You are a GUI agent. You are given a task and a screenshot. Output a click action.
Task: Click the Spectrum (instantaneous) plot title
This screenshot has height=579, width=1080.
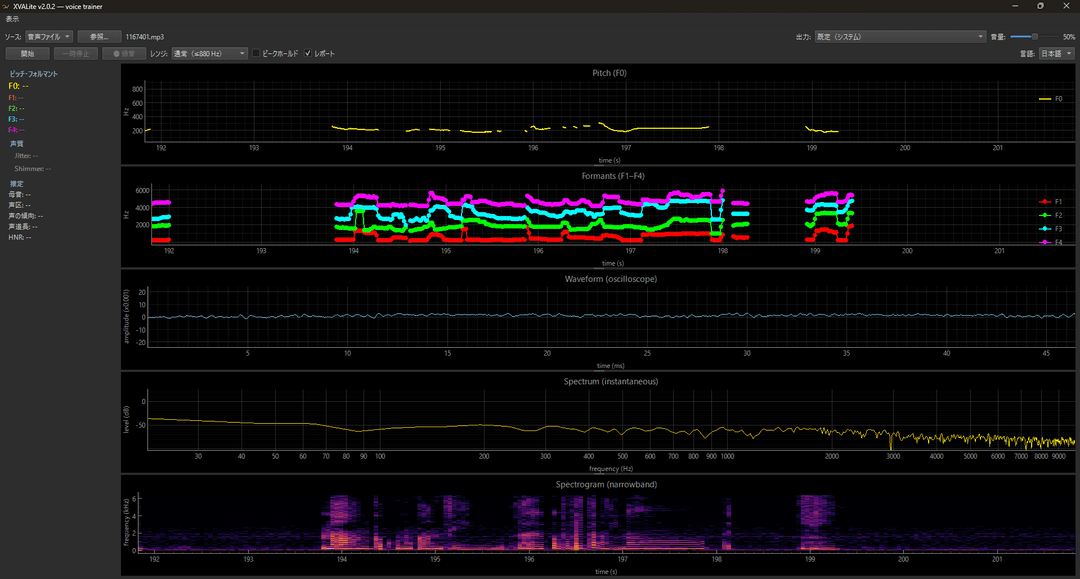[x=610, y=381]
